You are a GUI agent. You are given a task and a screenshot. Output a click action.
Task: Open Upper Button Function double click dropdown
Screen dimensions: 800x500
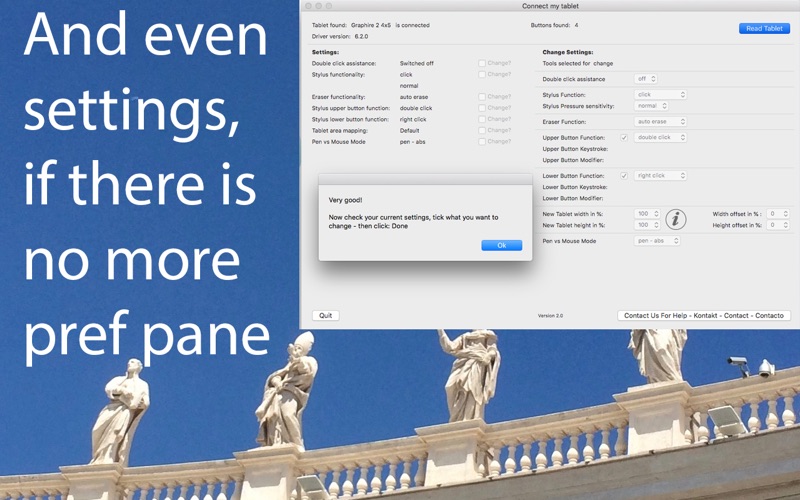[660, 137]
